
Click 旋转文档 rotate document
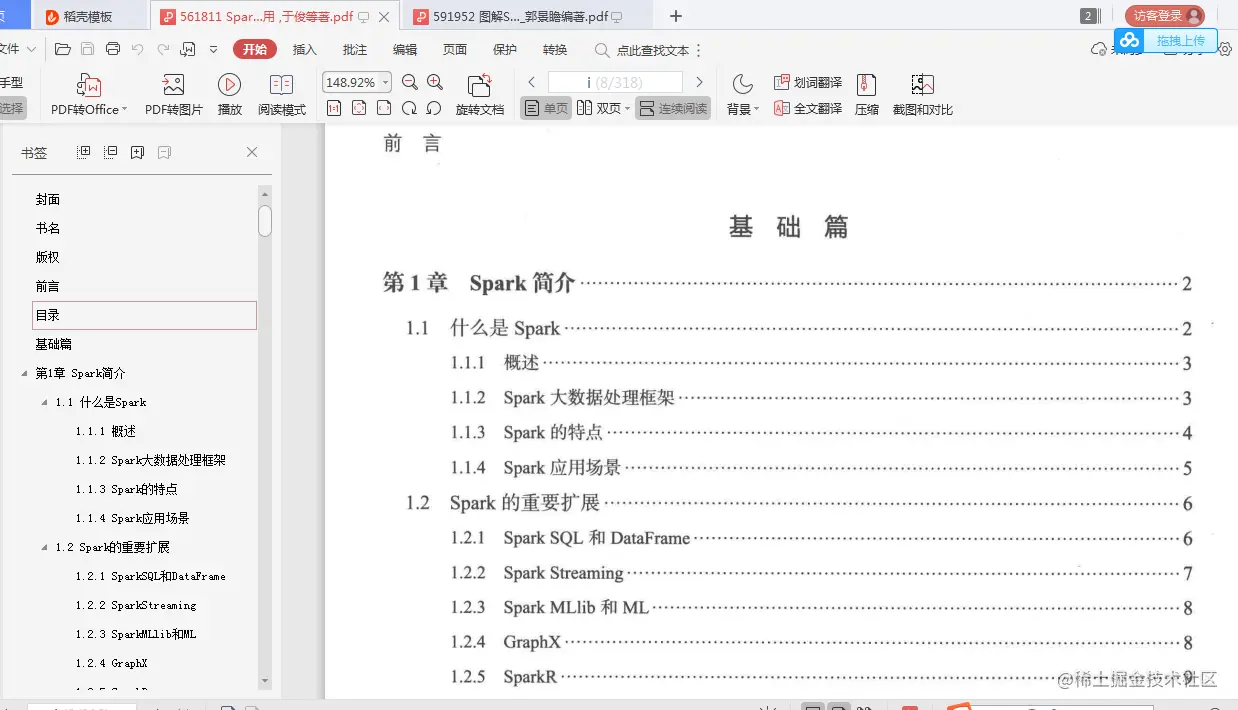pos(480,96)
